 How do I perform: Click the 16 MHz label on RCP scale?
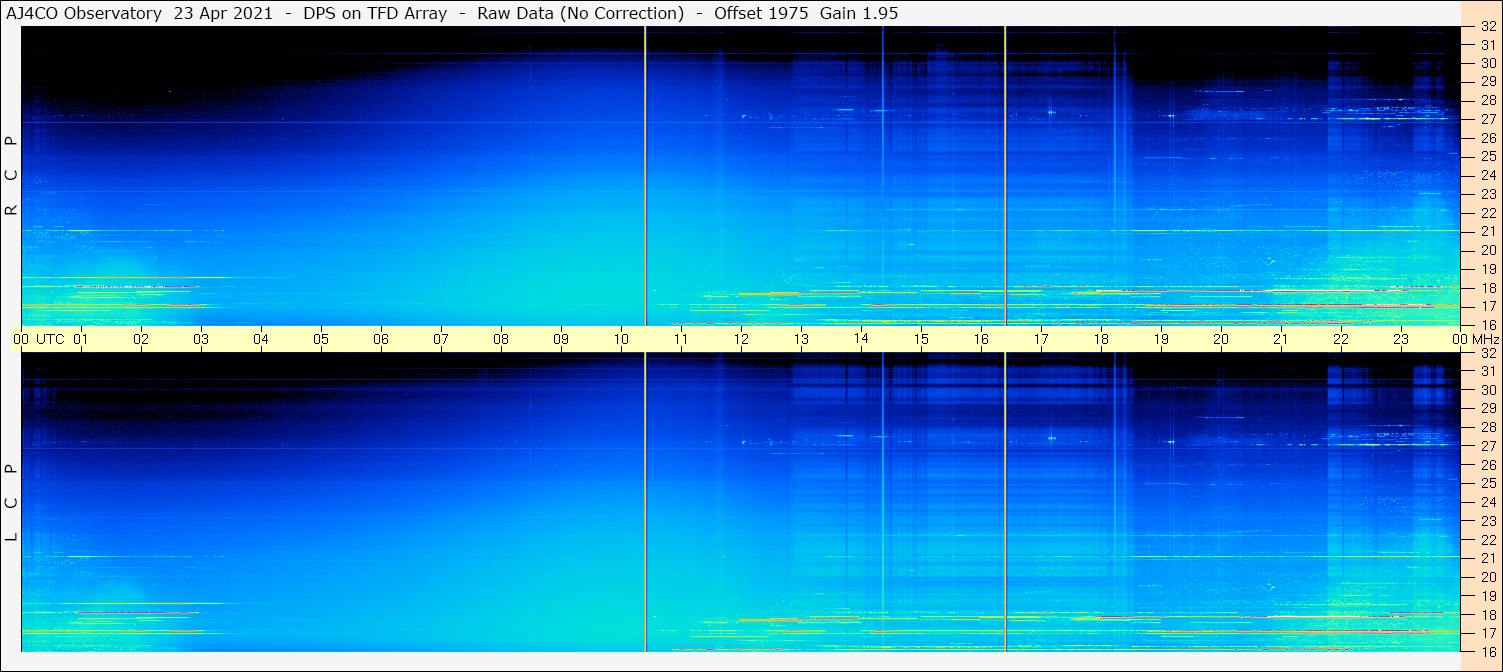pos(1487,325)
